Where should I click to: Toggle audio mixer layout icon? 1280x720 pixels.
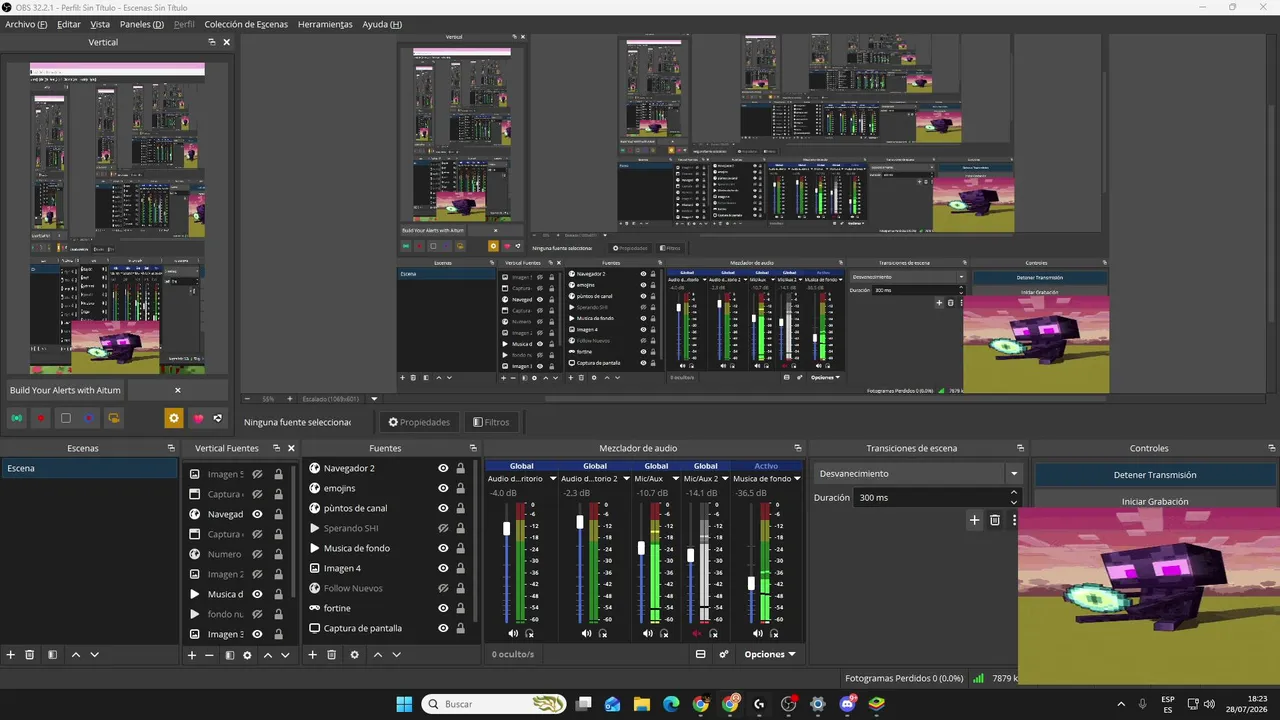click(x=701, y=654)
